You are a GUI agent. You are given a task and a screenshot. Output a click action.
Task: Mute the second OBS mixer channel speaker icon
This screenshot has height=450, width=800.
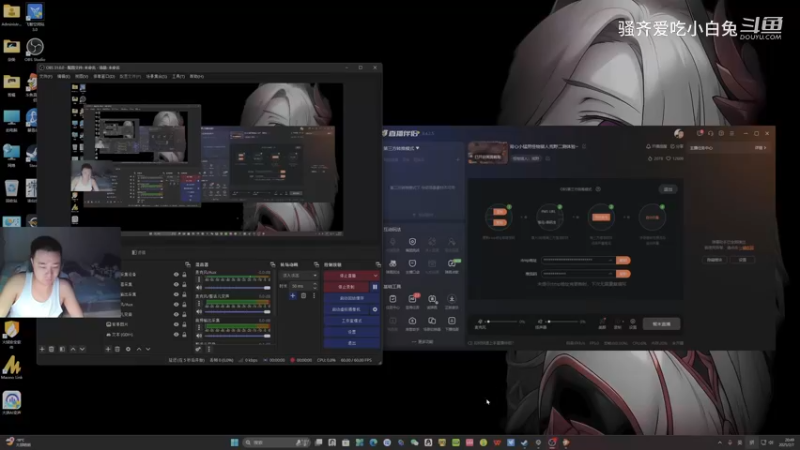199,311
